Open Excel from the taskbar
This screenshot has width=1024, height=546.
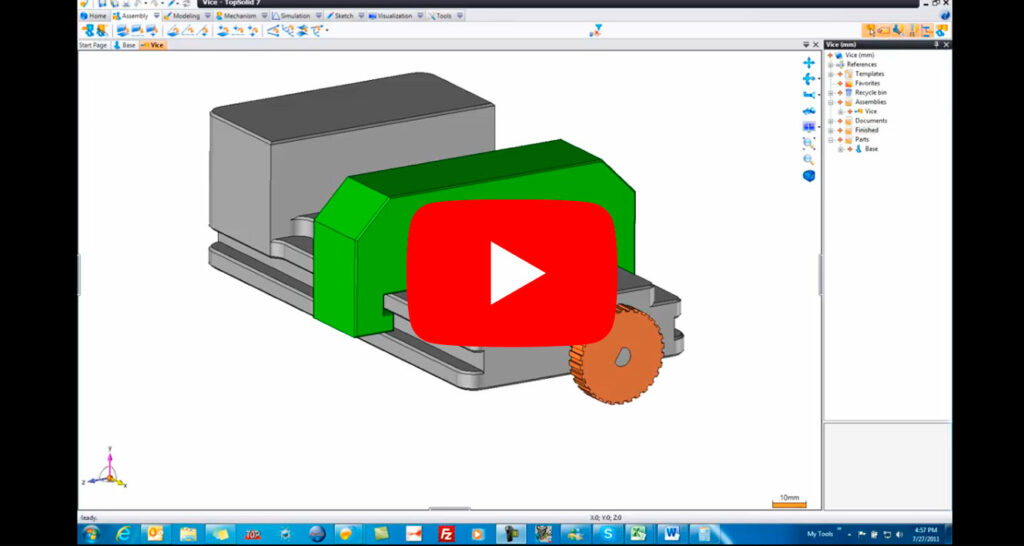[x=638, y=534]
